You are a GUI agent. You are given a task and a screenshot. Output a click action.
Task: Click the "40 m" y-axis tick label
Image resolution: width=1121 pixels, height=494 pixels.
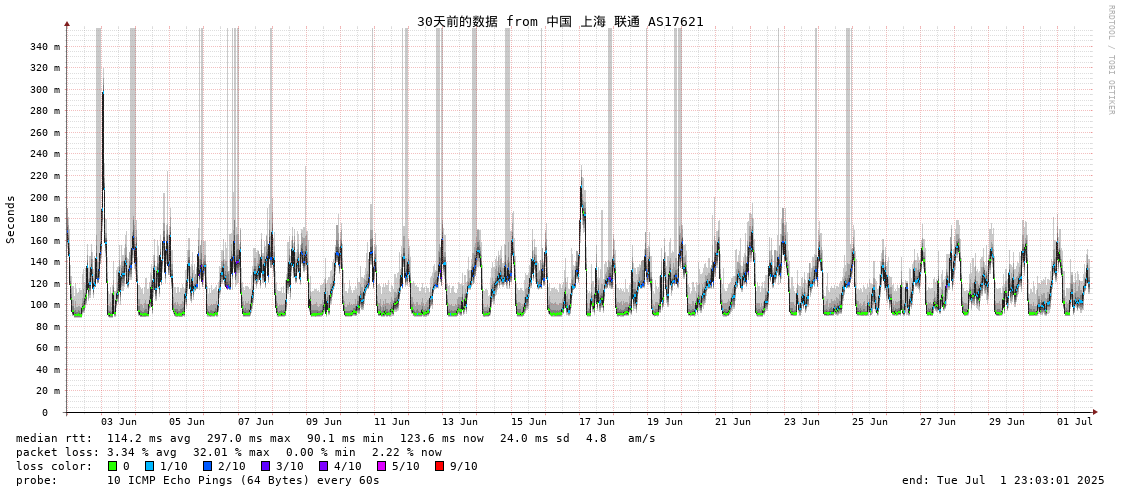48,370
